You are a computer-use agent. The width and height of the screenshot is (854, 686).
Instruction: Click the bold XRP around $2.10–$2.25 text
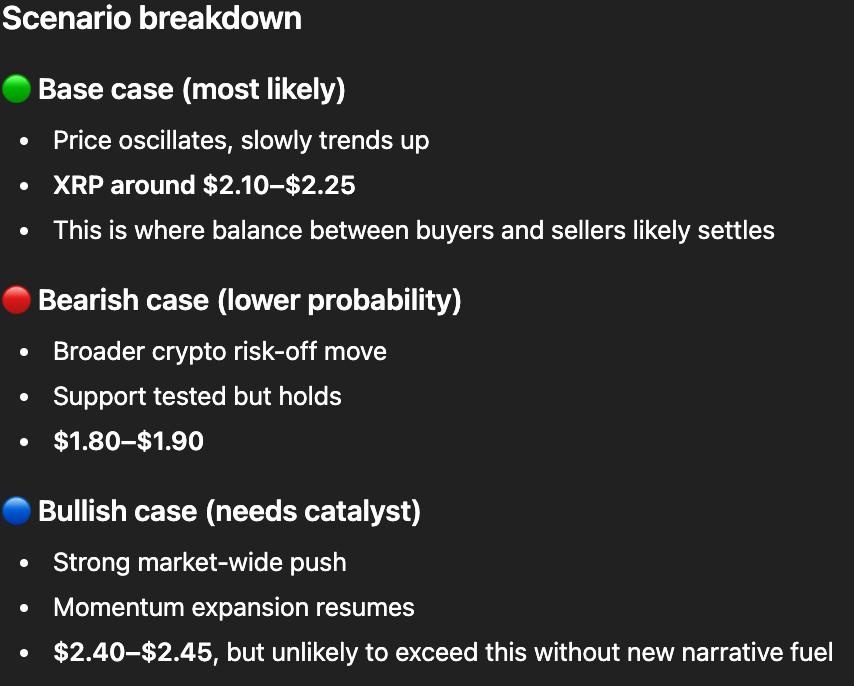(x=204, y=185)
